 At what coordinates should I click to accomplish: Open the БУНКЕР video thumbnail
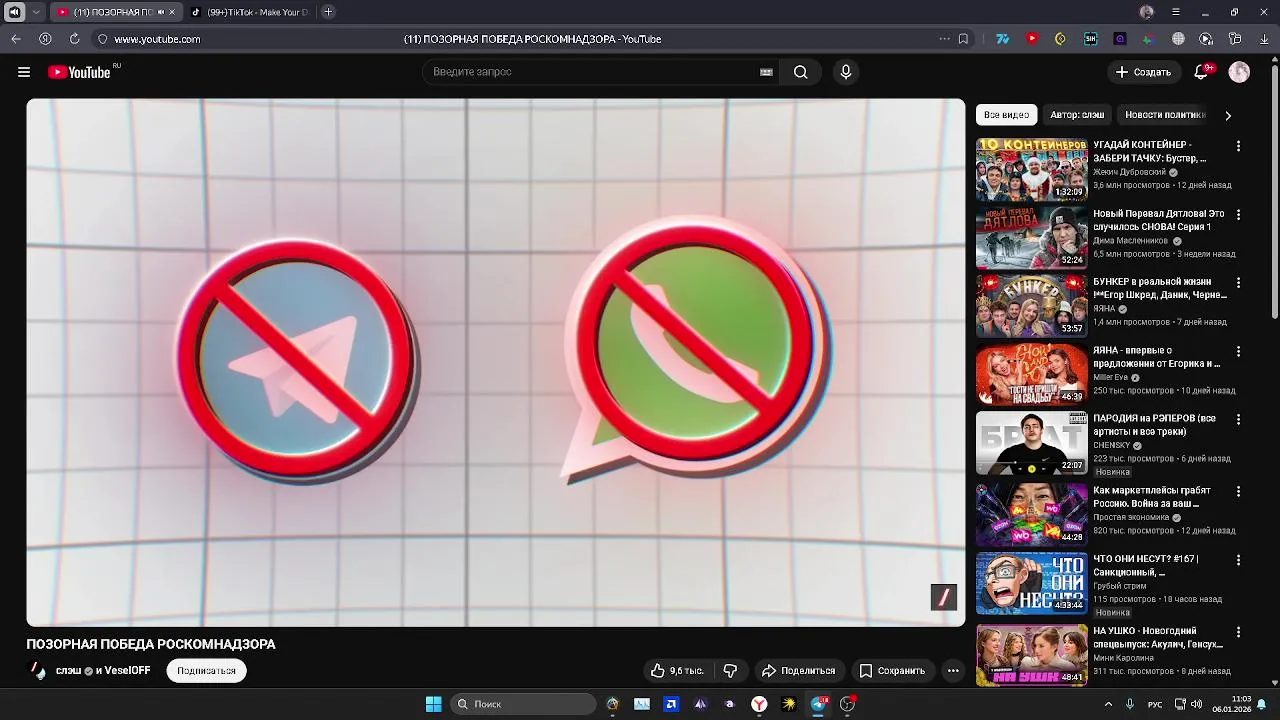point(1031,306)
